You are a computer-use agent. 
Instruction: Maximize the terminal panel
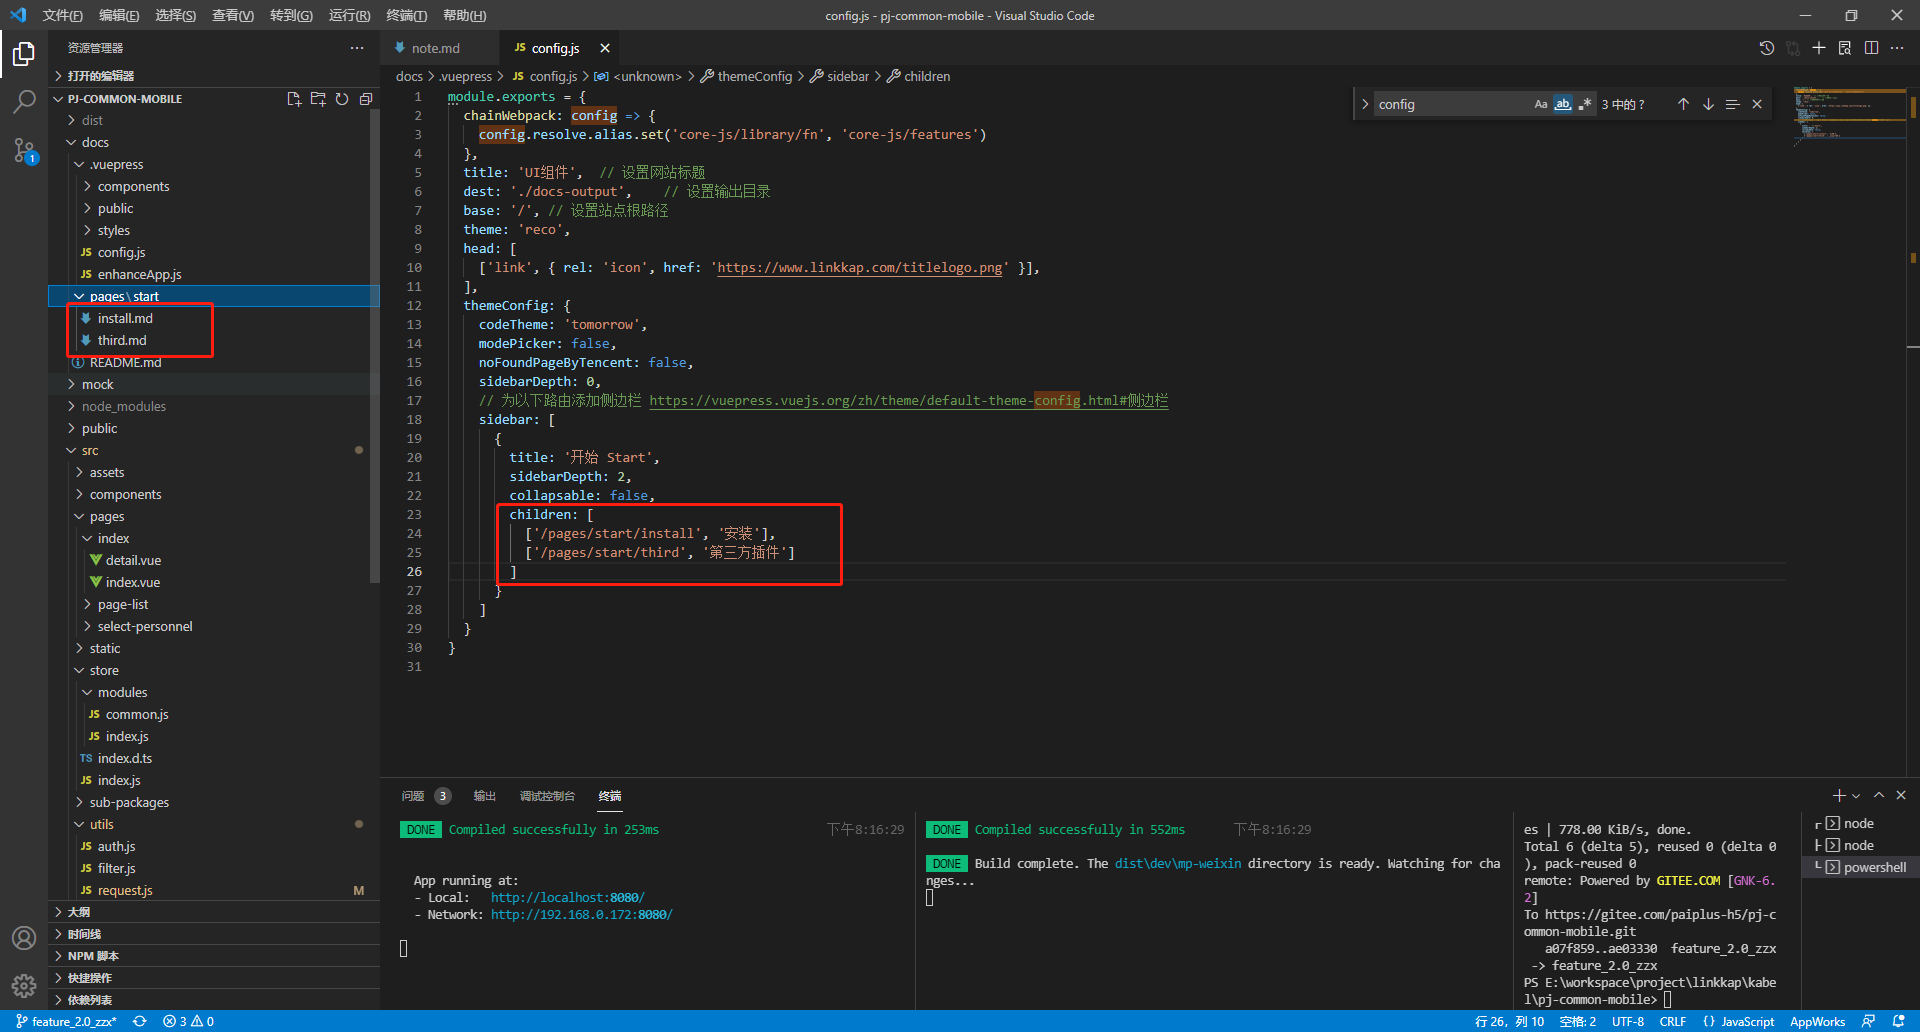[x=1879, y=795]
